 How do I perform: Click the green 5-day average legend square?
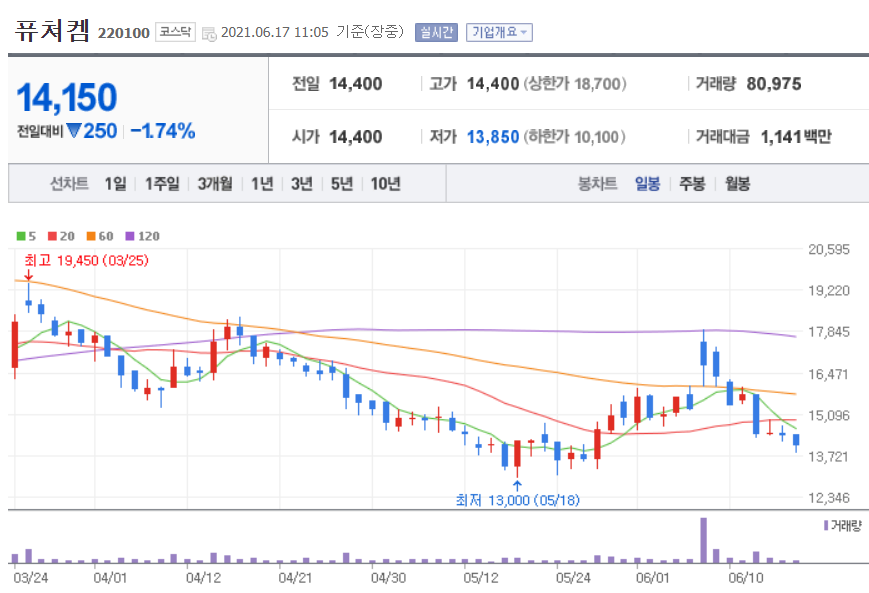point(21,236)
